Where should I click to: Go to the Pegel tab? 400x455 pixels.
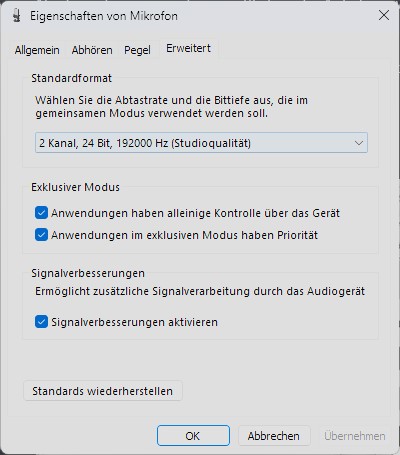(x=137, y=50)
